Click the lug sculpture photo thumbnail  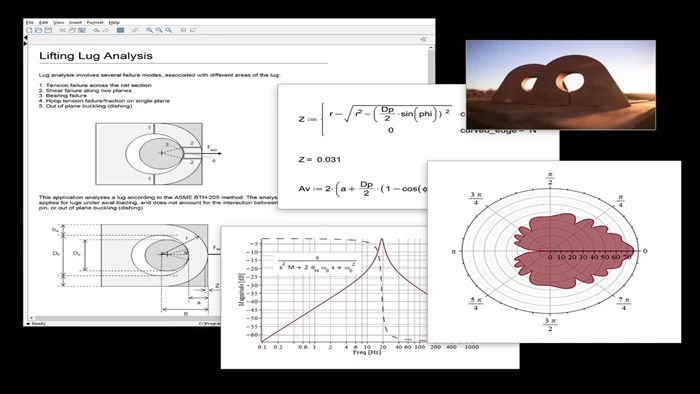(561, 85)
